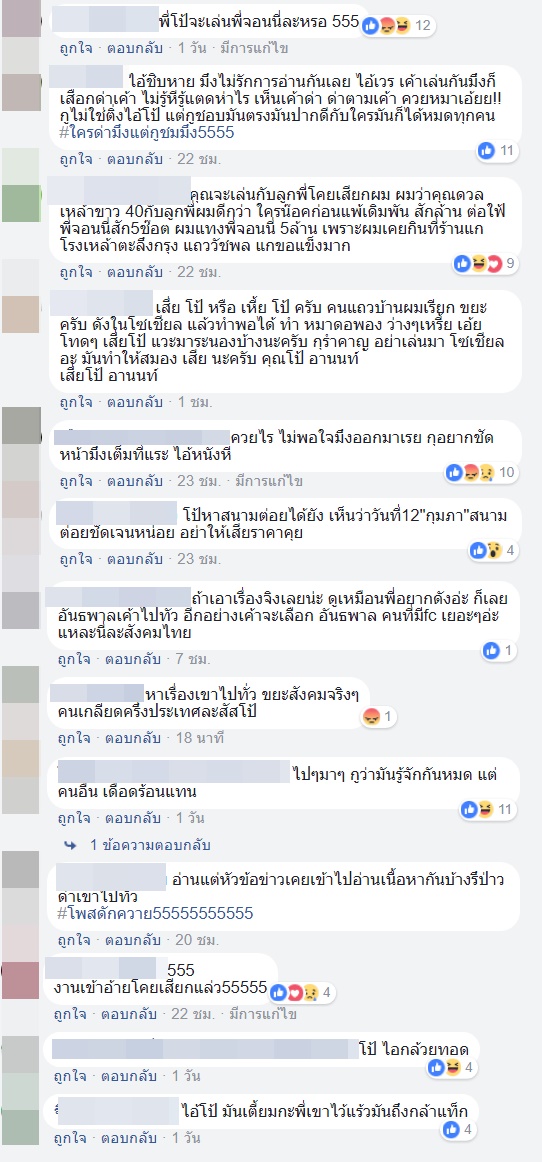Click ถูกใจ under the comment posted 1 ชม. ago

[x=75, y=402]
